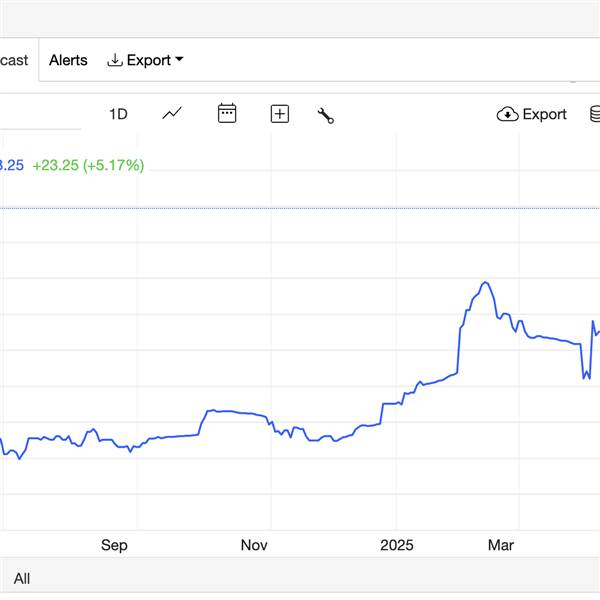Click the Mar axis label
This screenshot has height=600, width=600.
[501, 545]
